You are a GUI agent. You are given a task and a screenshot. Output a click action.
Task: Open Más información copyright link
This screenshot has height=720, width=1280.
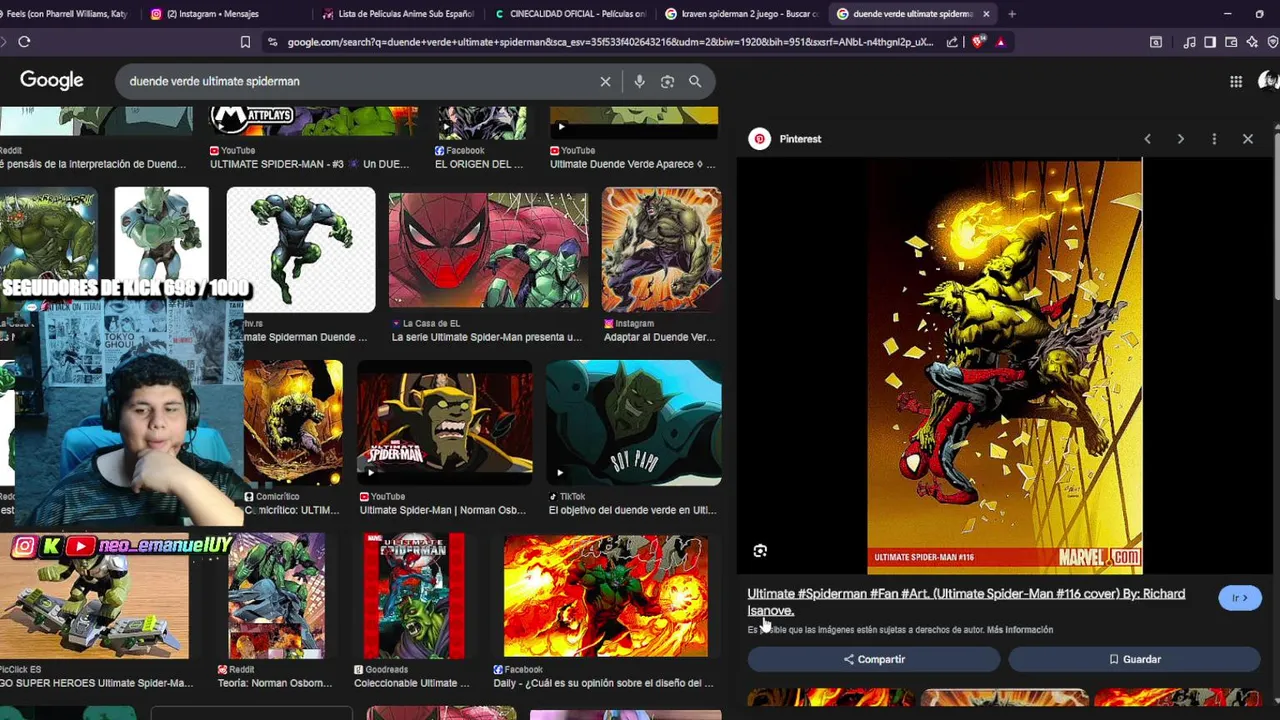click(1020, 630)
